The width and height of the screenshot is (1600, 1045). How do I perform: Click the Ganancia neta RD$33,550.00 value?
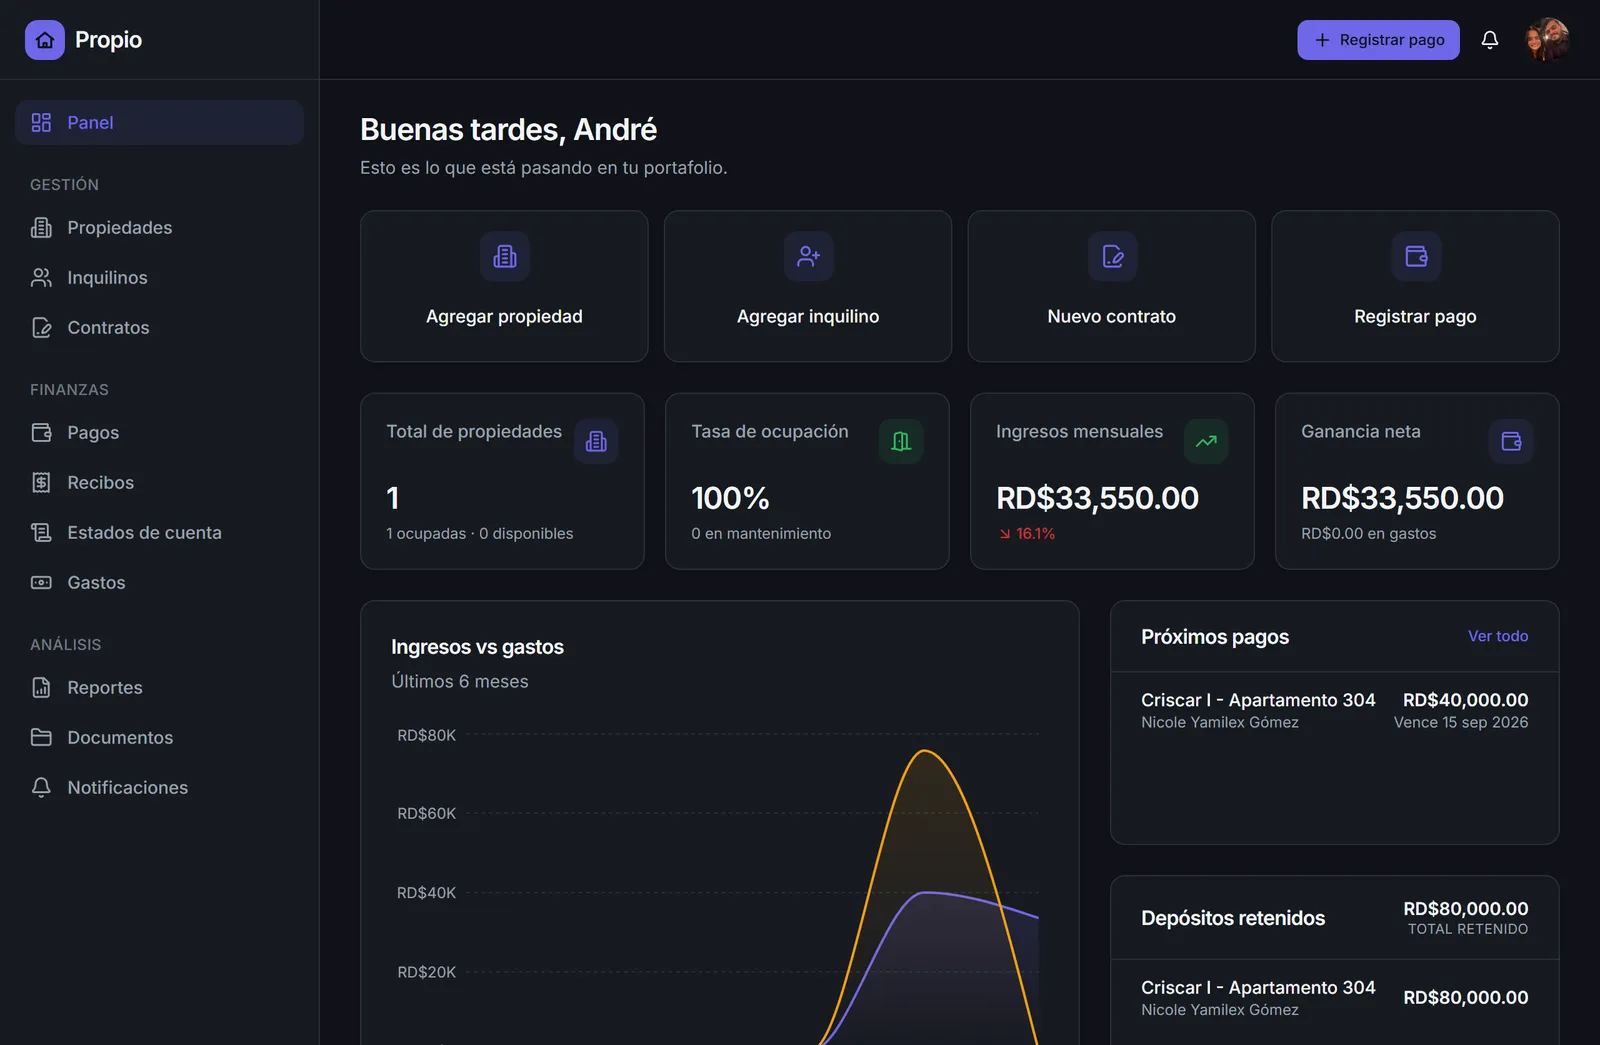pos(1402,498)
